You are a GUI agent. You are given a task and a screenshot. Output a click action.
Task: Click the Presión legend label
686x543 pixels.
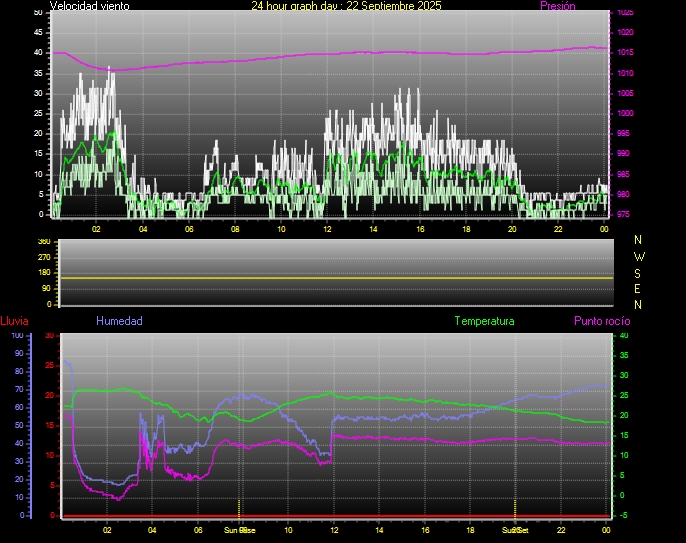(x=557, y=6)
